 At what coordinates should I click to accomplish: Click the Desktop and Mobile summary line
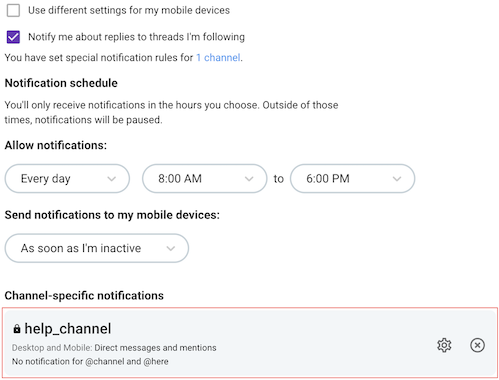[114, 348]
